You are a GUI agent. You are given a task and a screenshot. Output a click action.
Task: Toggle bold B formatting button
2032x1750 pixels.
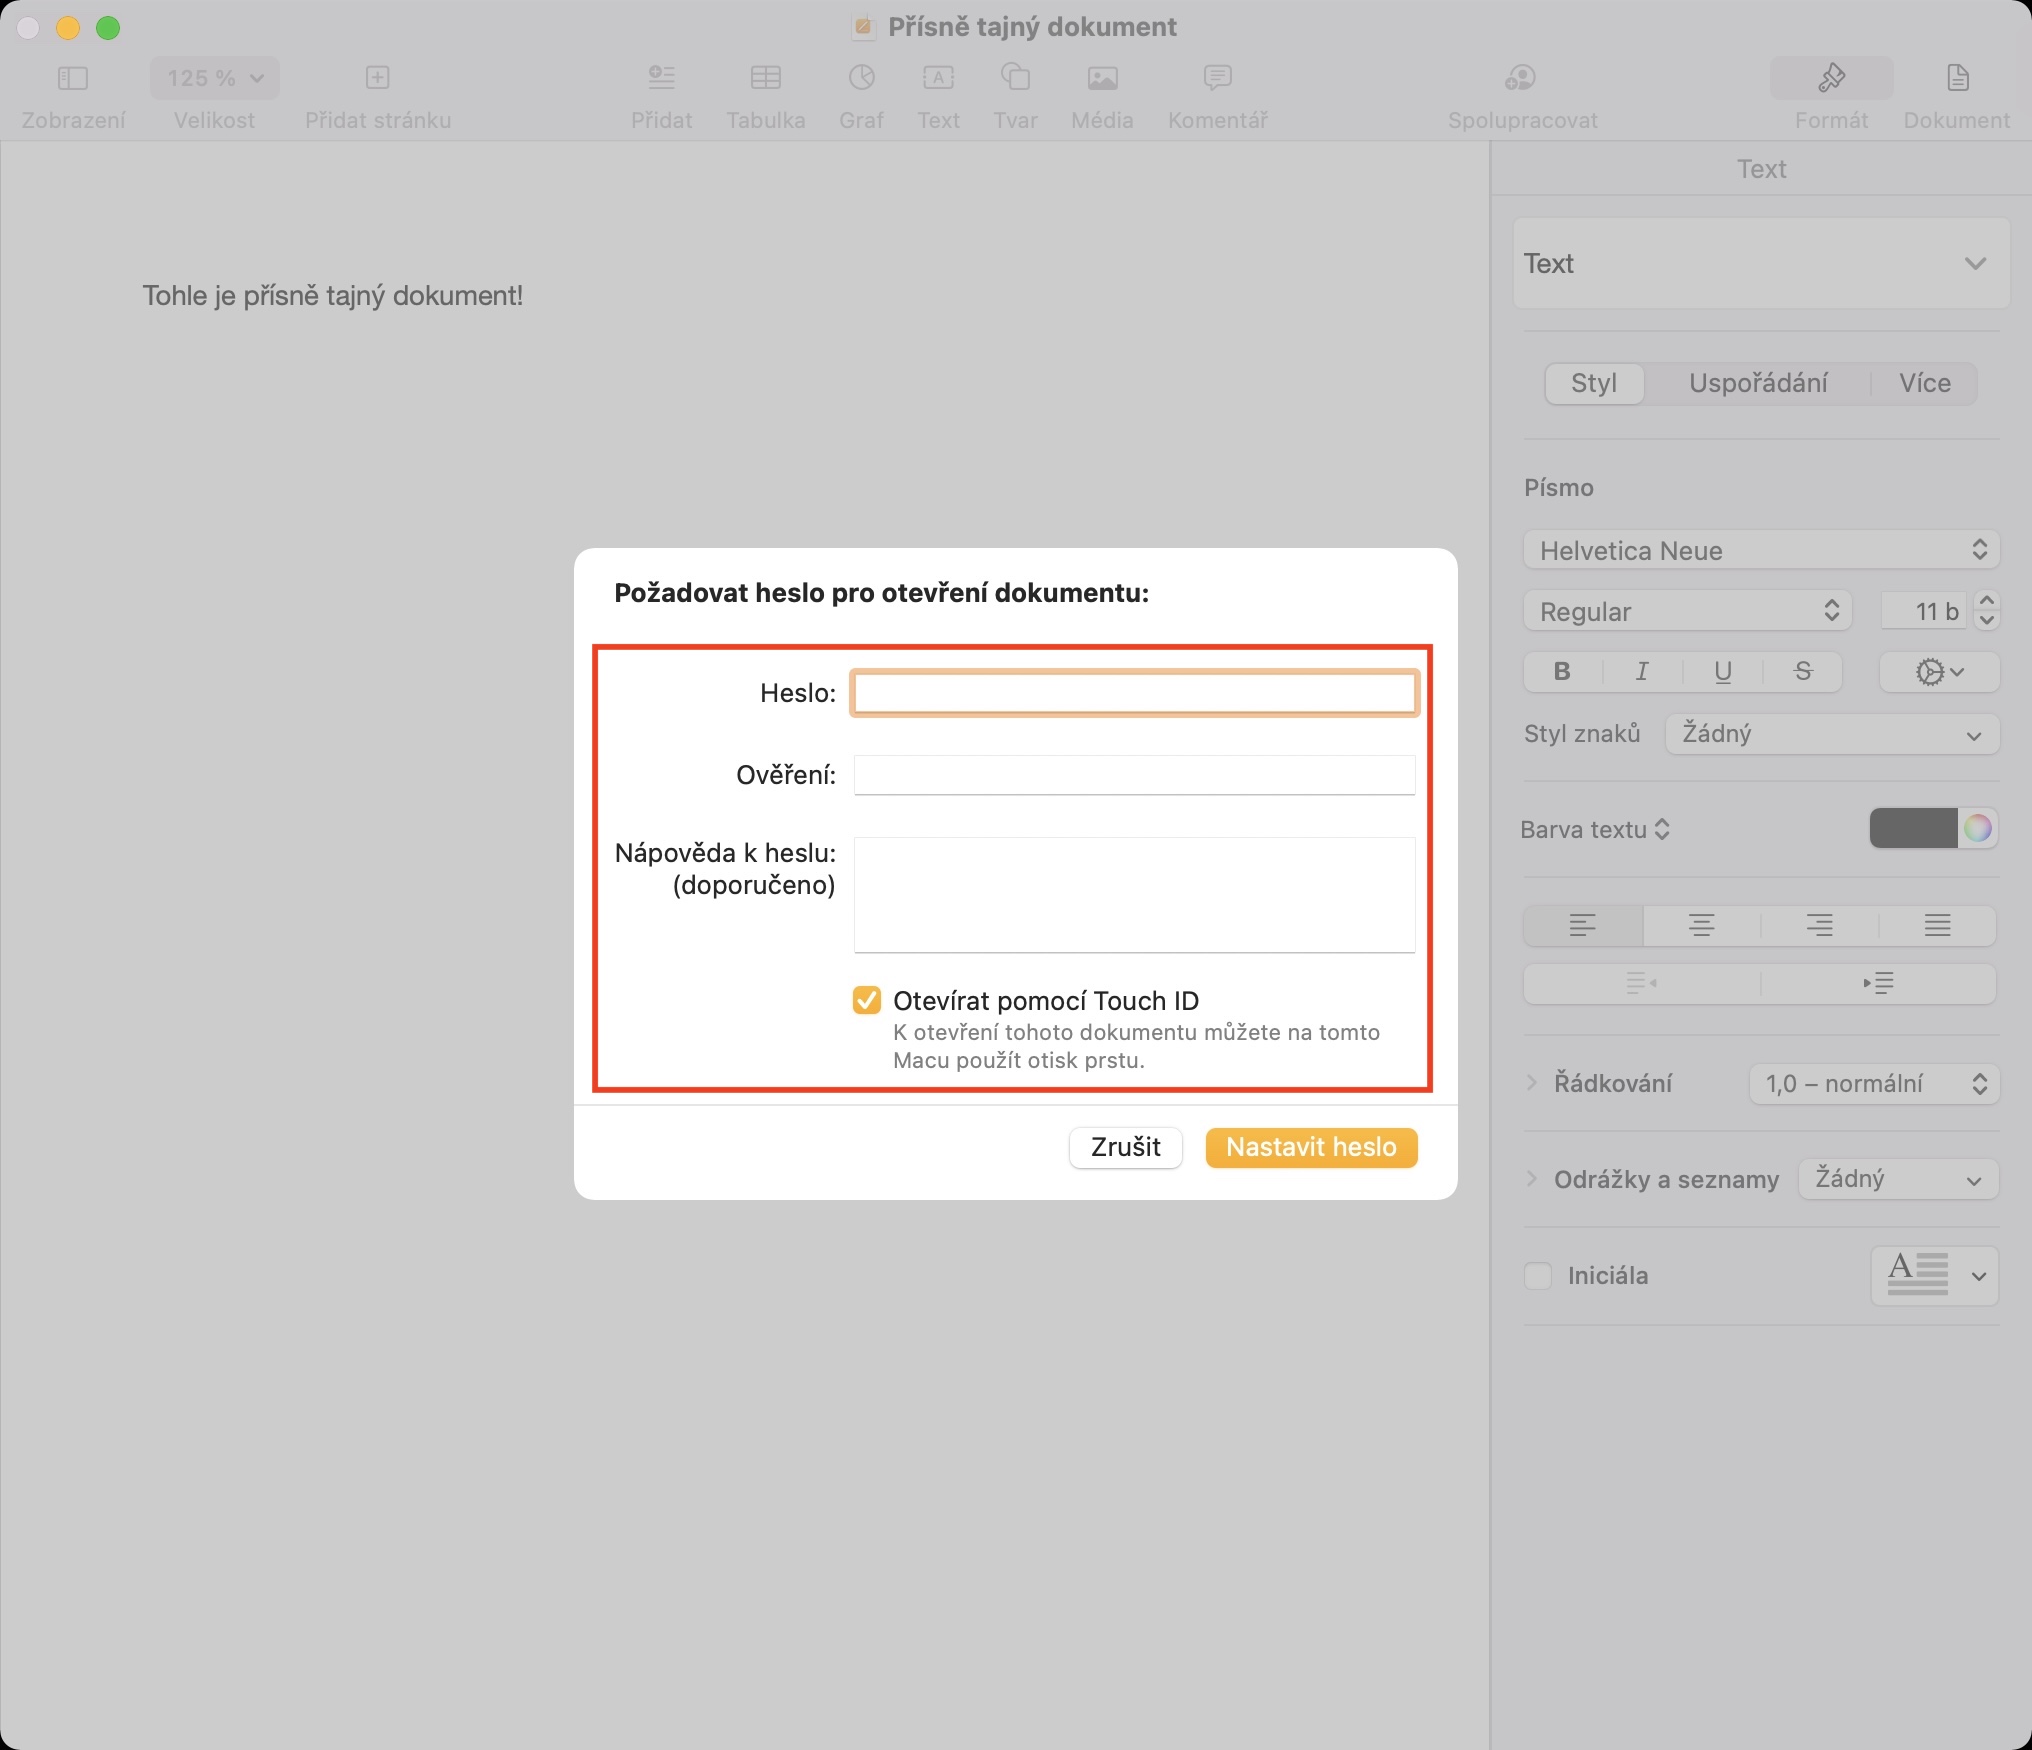(x=1562, y=672)
